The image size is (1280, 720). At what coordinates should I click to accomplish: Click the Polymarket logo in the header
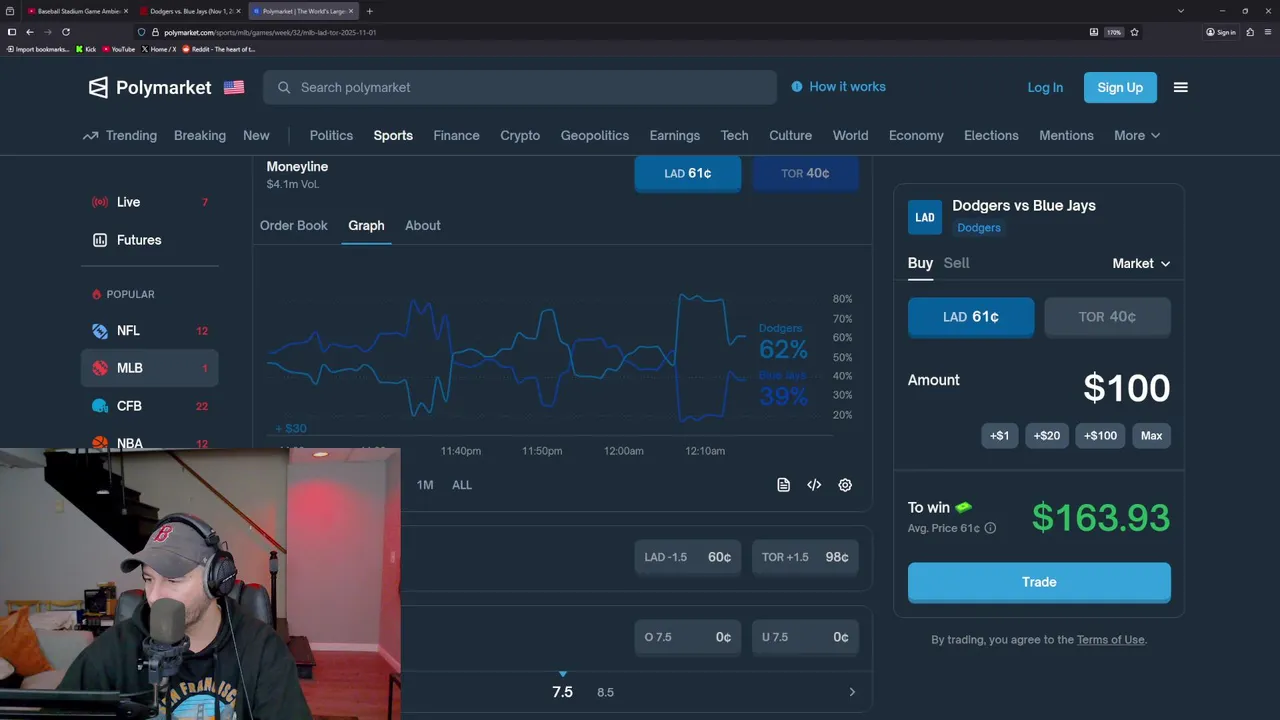tap(150, 87)
